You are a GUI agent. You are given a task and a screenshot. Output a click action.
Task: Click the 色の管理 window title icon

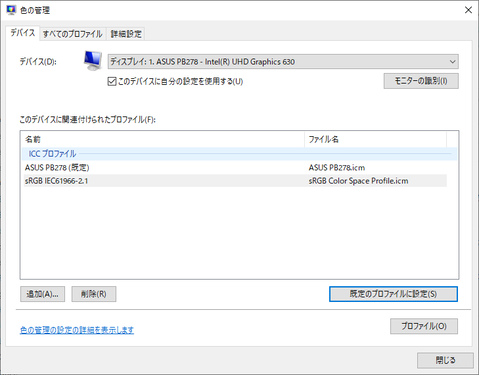(x=11, y=10)
